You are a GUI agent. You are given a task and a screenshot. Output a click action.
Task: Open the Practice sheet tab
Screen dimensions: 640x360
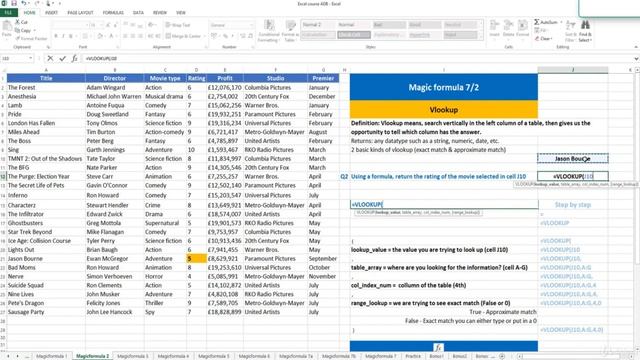(413, 356)
